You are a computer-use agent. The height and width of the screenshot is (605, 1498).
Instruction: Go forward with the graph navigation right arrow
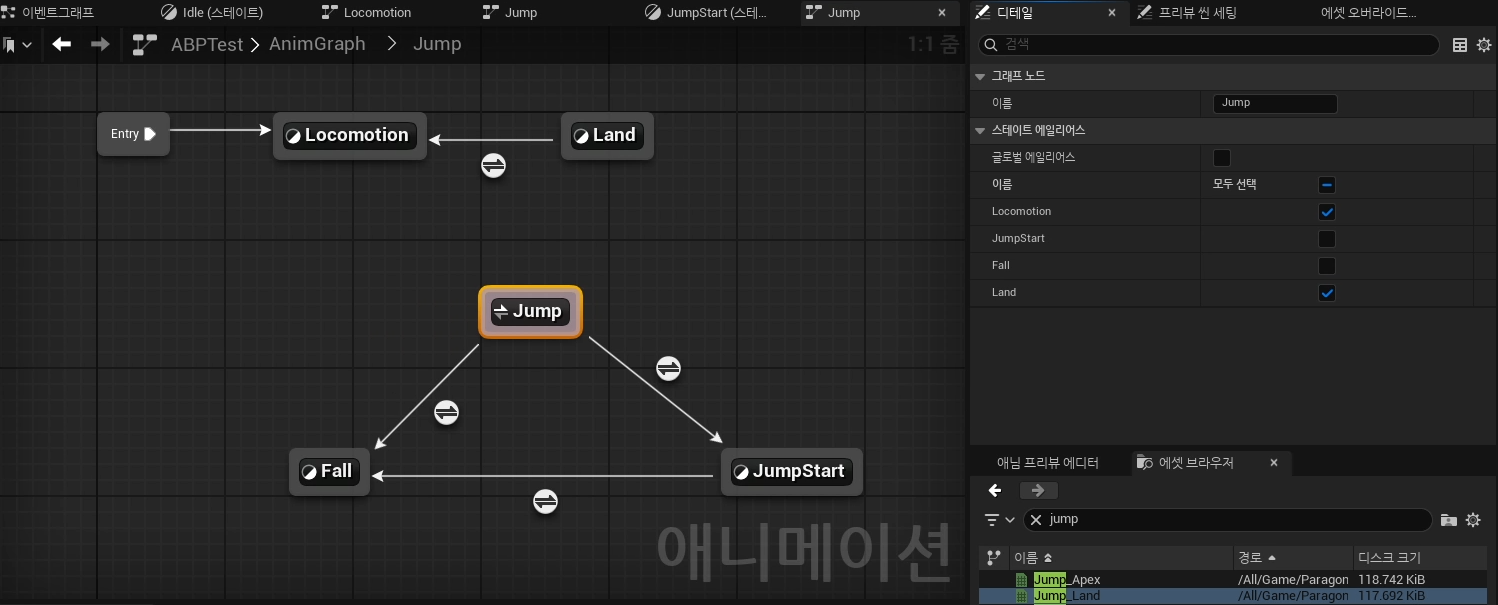click(x=100, y=44)
